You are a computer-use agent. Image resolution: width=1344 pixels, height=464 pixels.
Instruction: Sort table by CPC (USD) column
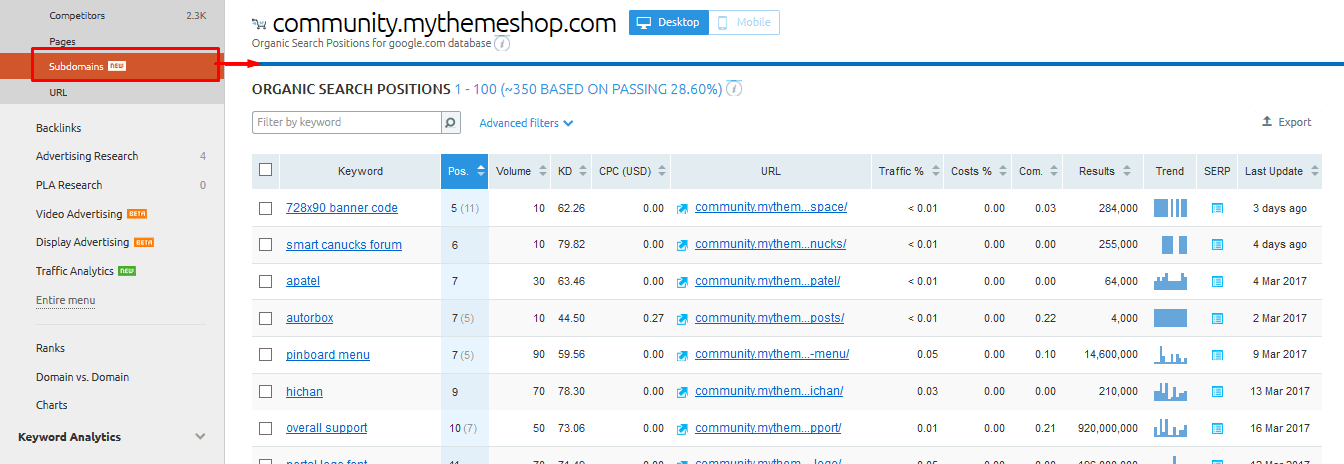pos(631,171)
